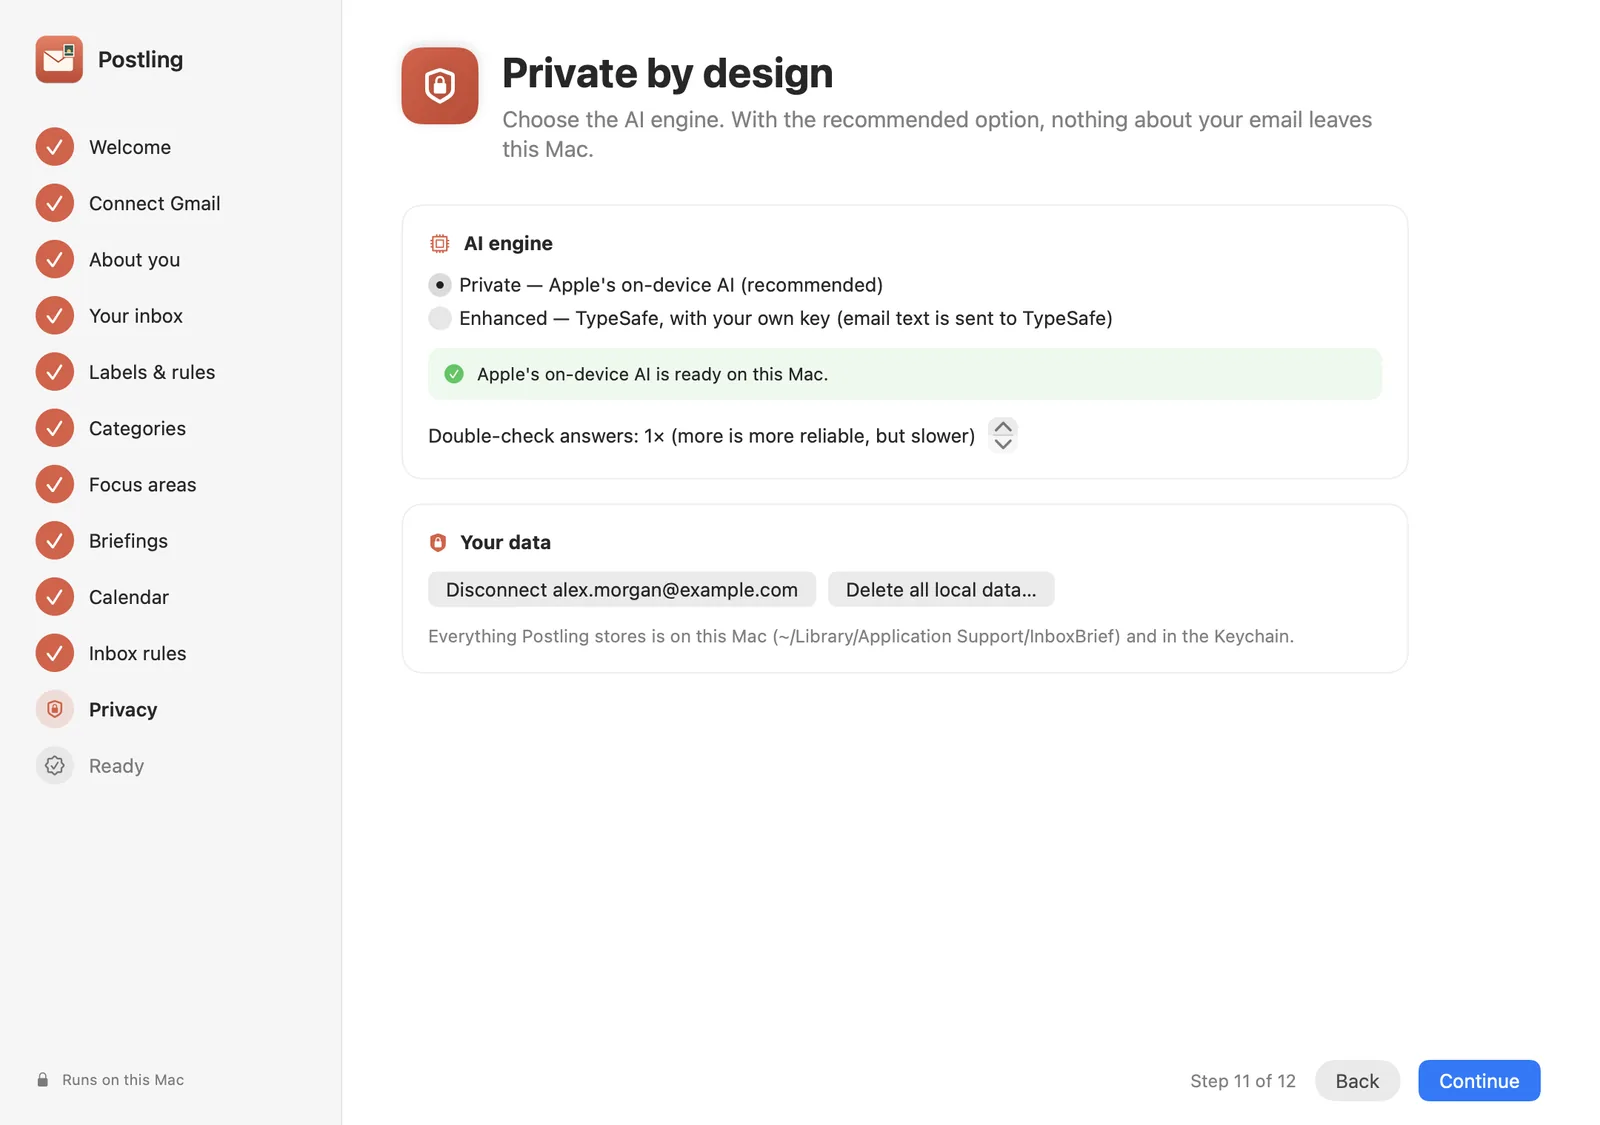Click the Runs on this Mac label
The width and height of the screenshot is (1600, 1125).
pos(123,1080)
